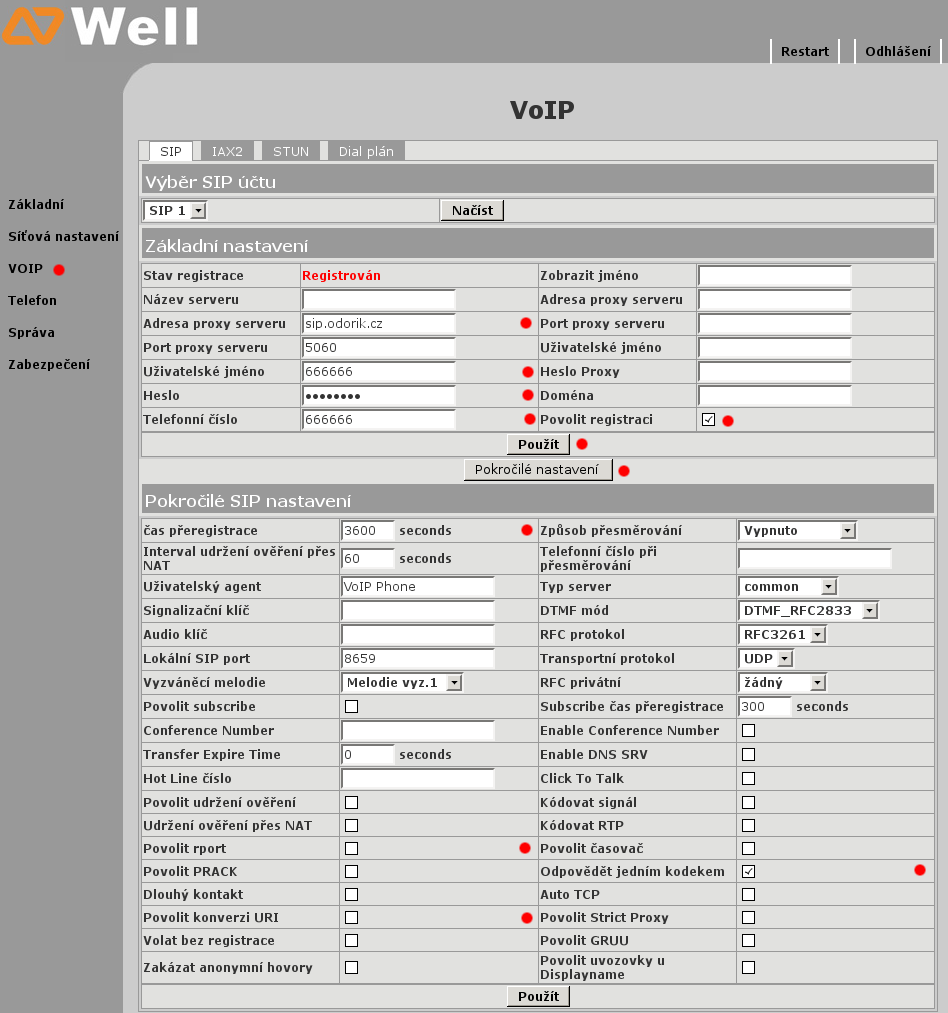948x1013 pixels.
Task: Expand DTMF mód dropdown
Action: [x=808, y=610]
